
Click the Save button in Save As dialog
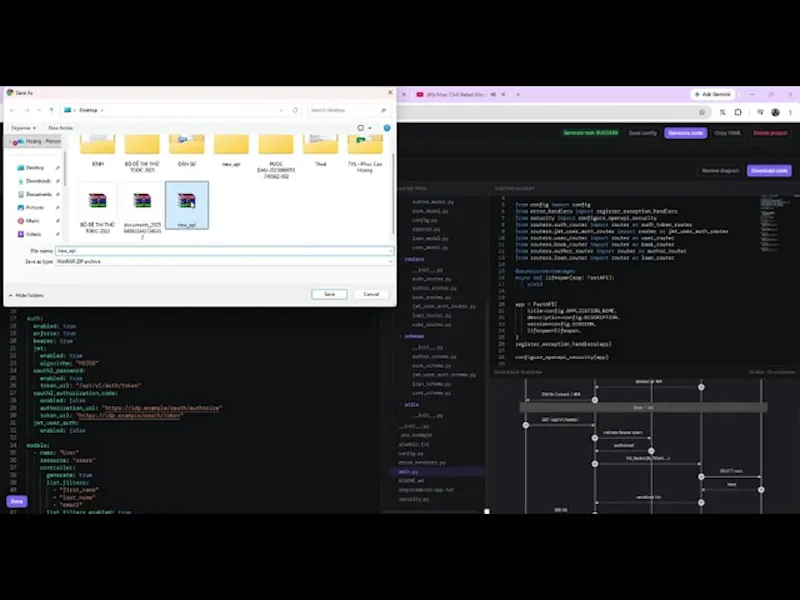point(329,294)
